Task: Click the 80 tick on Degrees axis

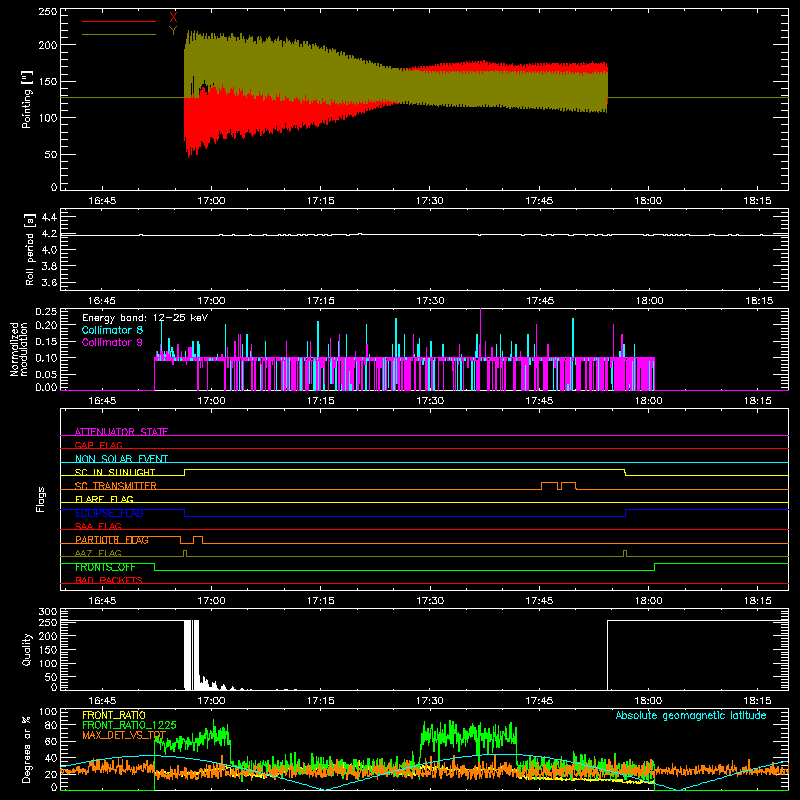Action: click(51, 725)
